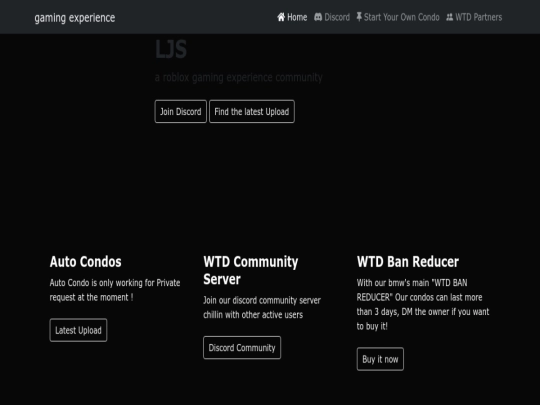Click the Discord logo icon in navbar

pyautogui.click(x=318, y=17)
